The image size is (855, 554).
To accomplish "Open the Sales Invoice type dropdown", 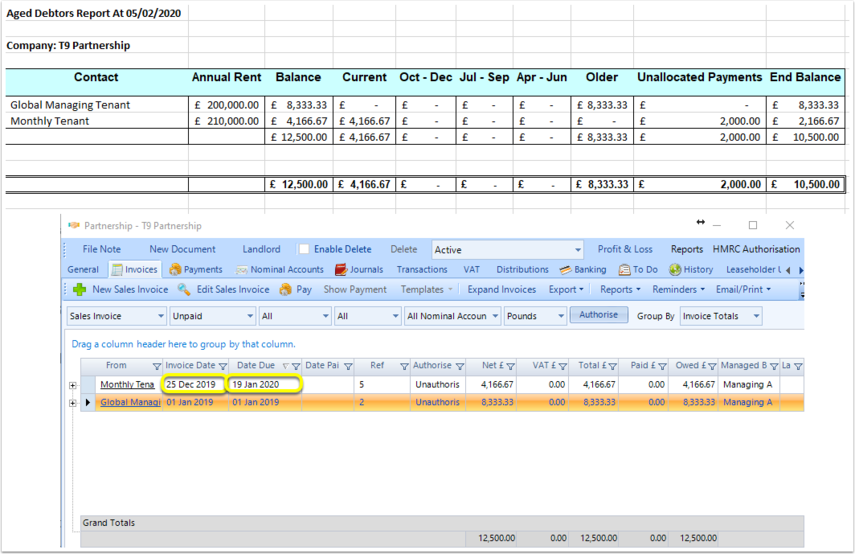I will point(117,316).
